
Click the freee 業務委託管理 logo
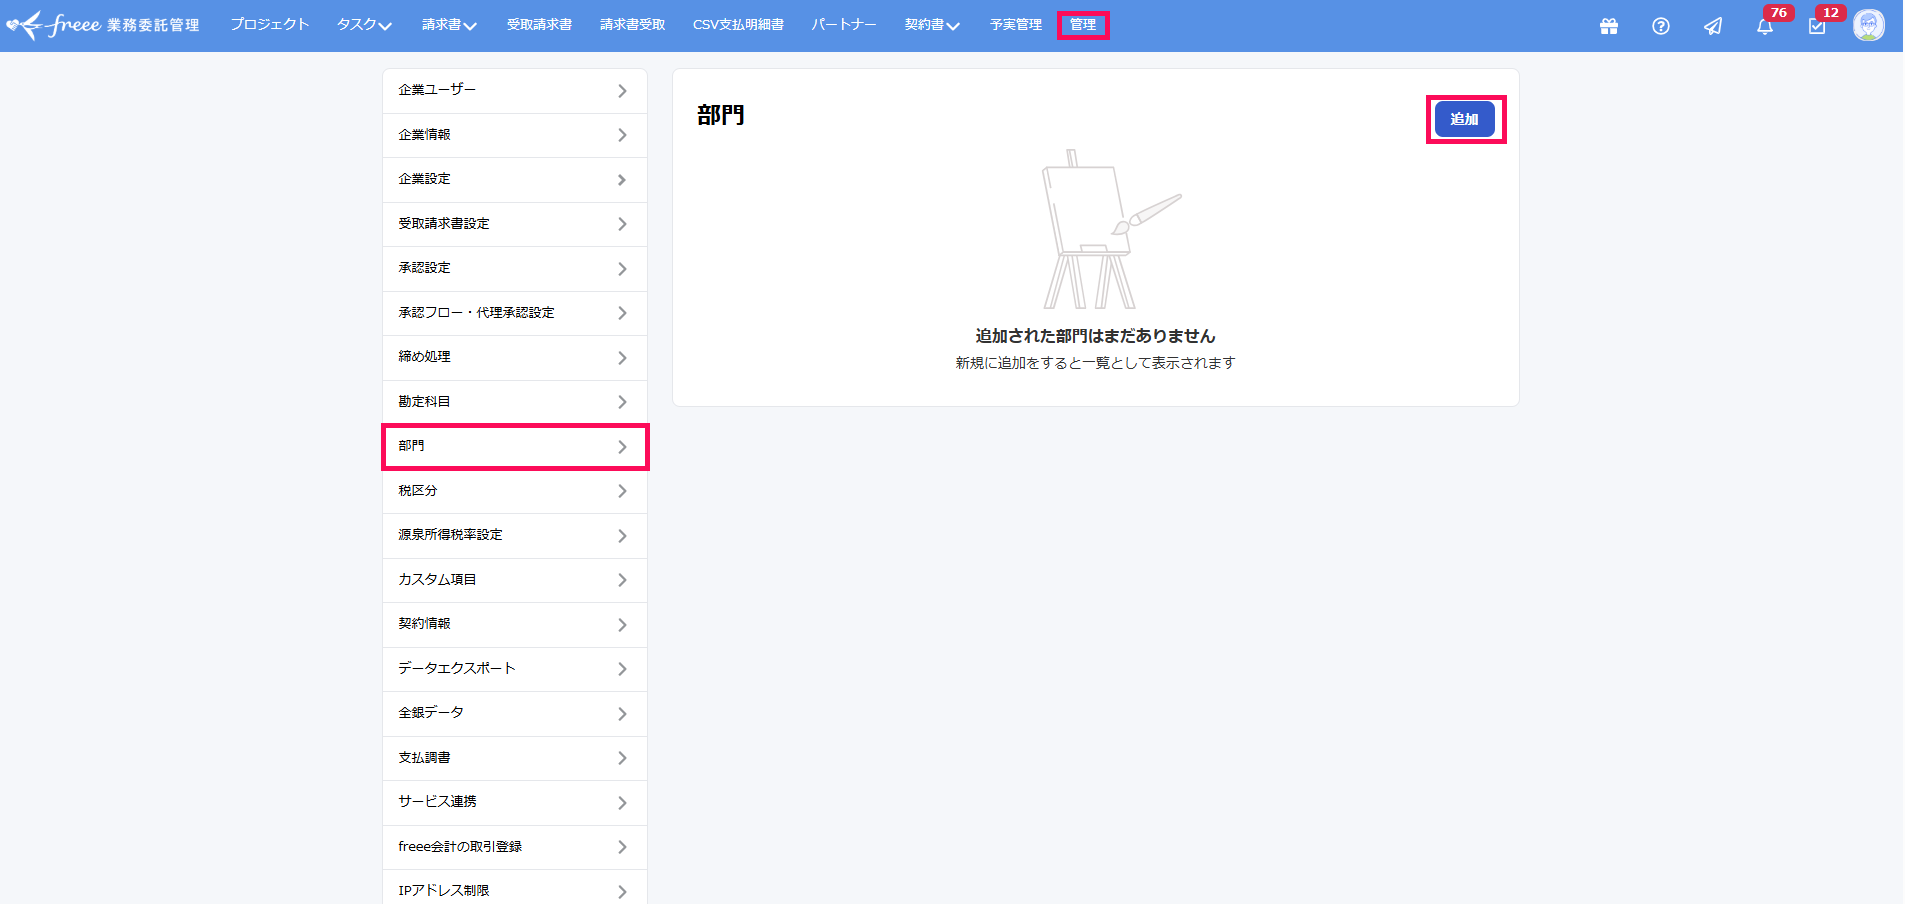pos(102,25)
